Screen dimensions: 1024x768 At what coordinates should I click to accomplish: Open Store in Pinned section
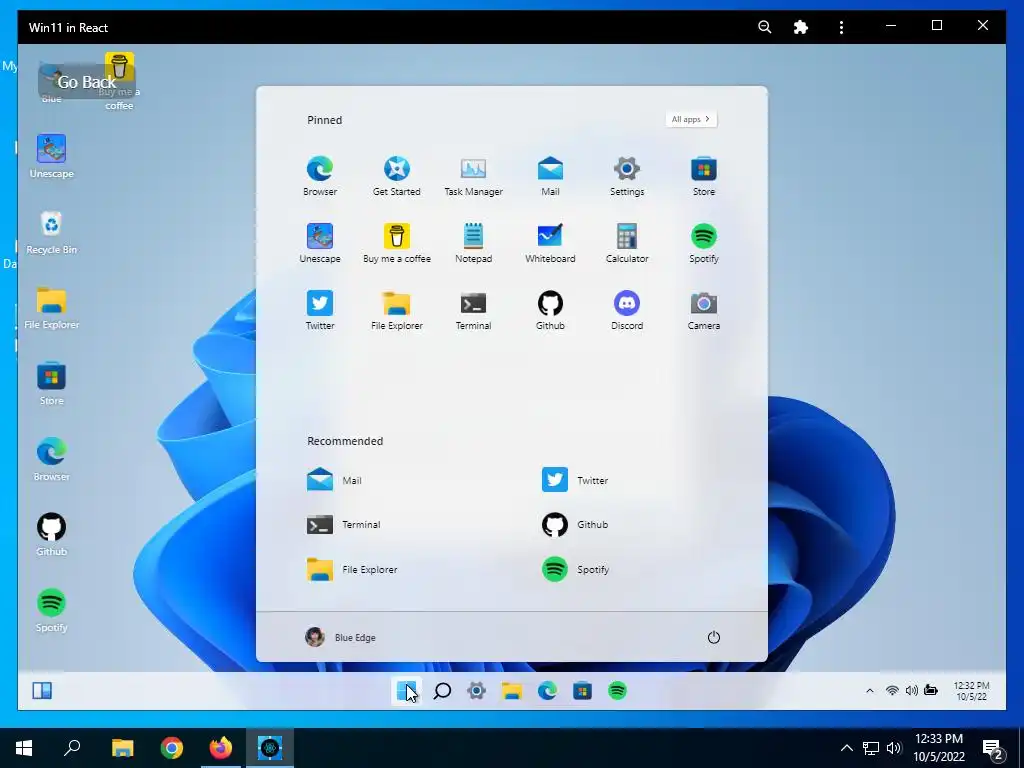point(703,175)
